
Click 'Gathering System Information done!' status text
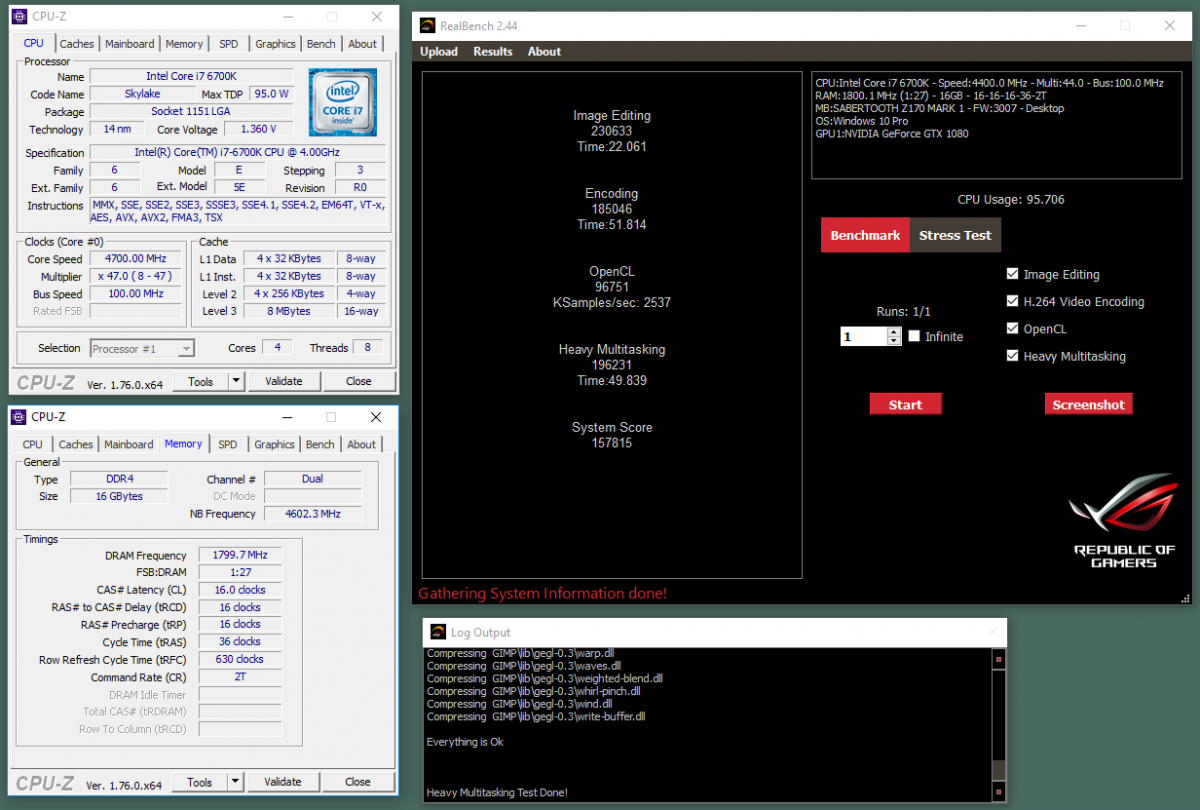tap(542, 593)
